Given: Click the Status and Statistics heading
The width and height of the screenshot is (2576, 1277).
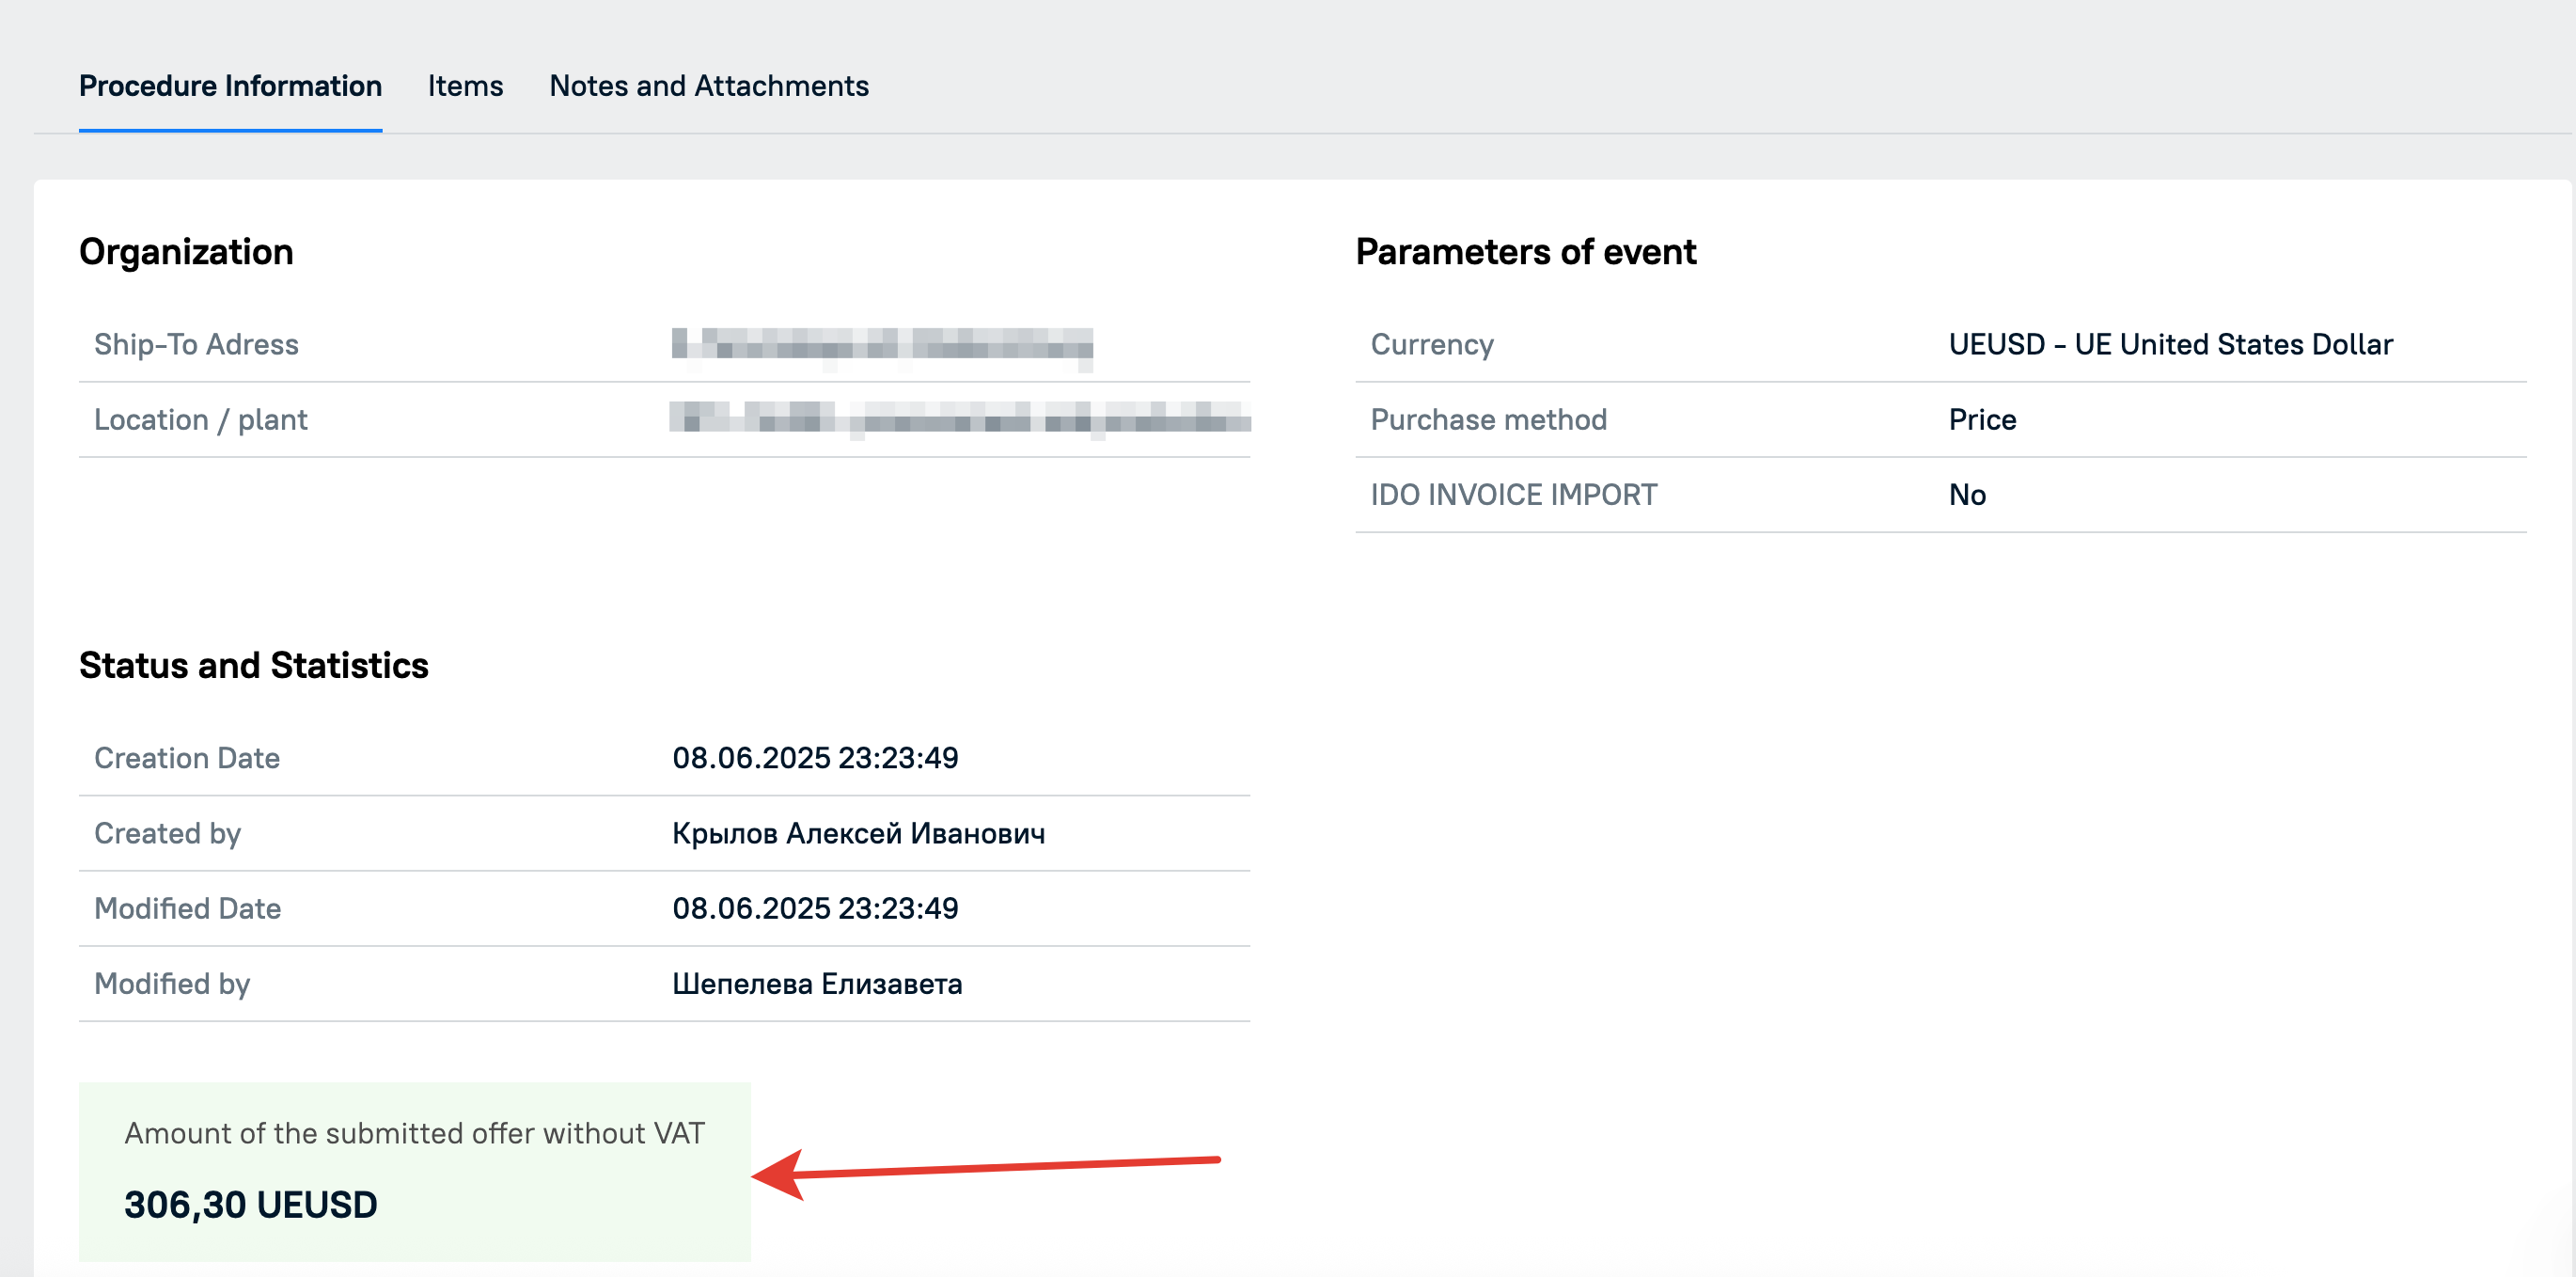Looking at the screenshot, I should pyautogui.click(x=254, y=665).
